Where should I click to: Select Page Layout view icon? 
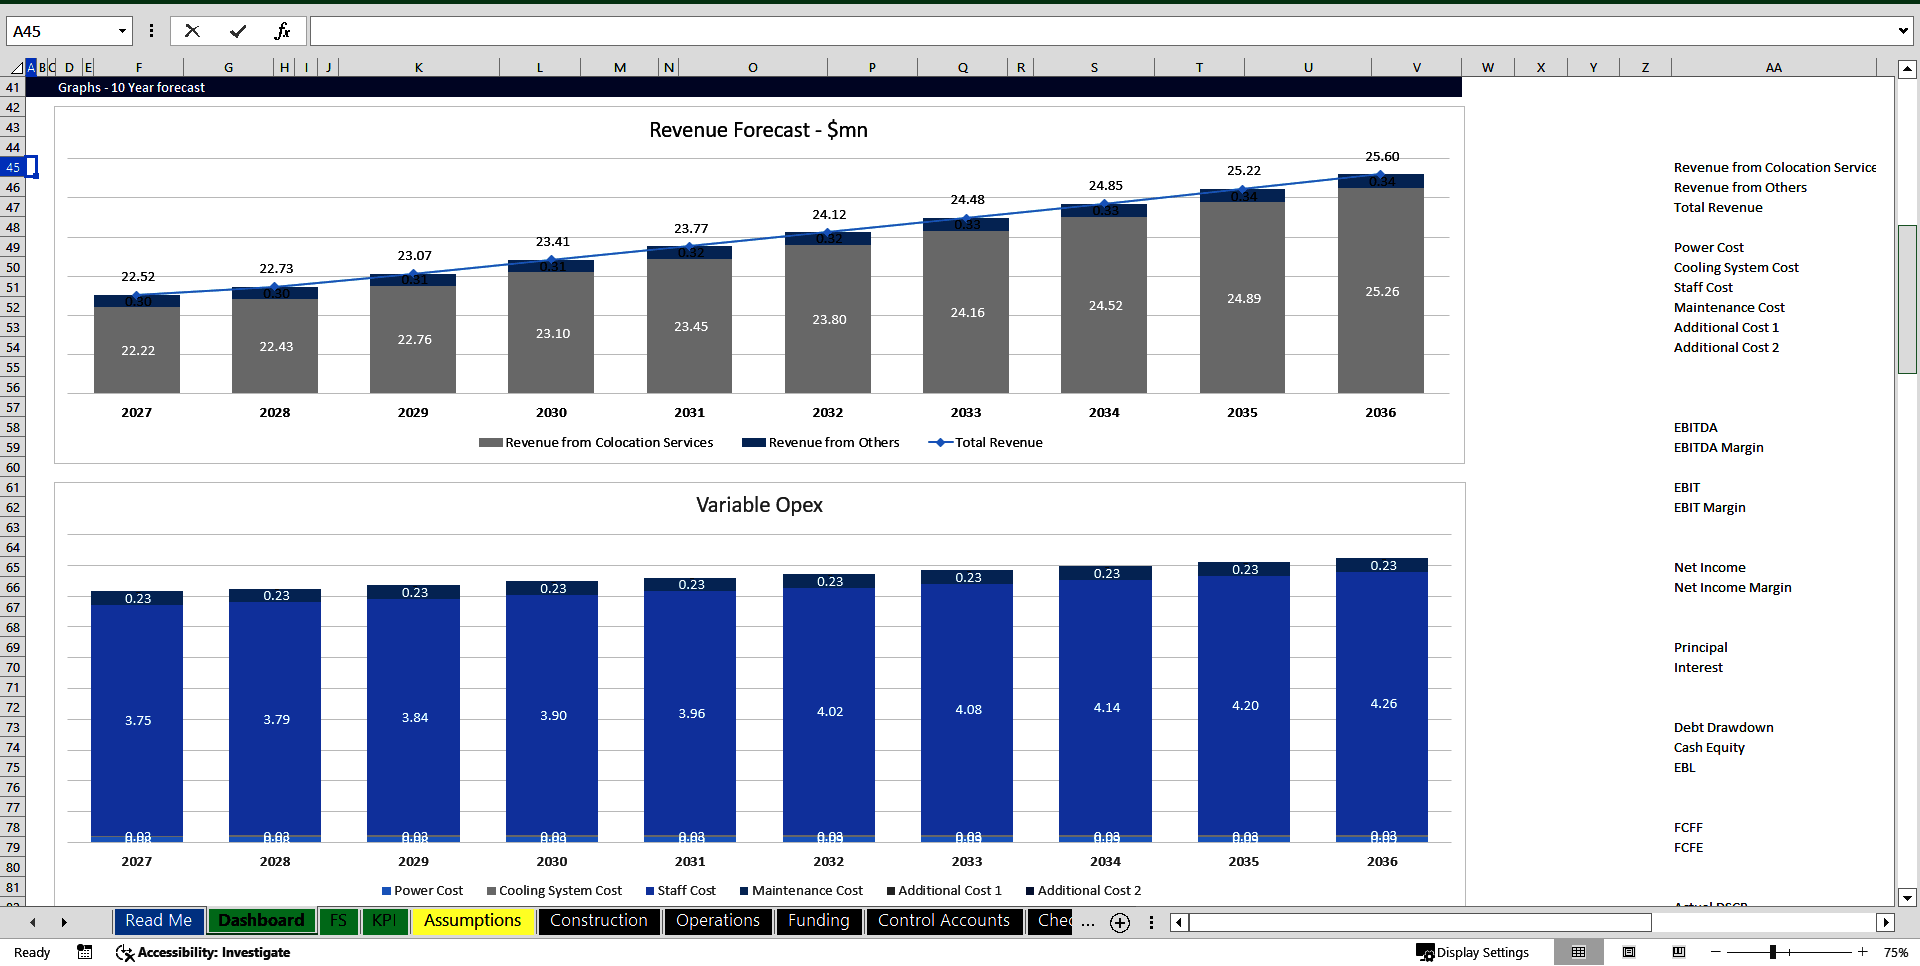click(1628, 952)
